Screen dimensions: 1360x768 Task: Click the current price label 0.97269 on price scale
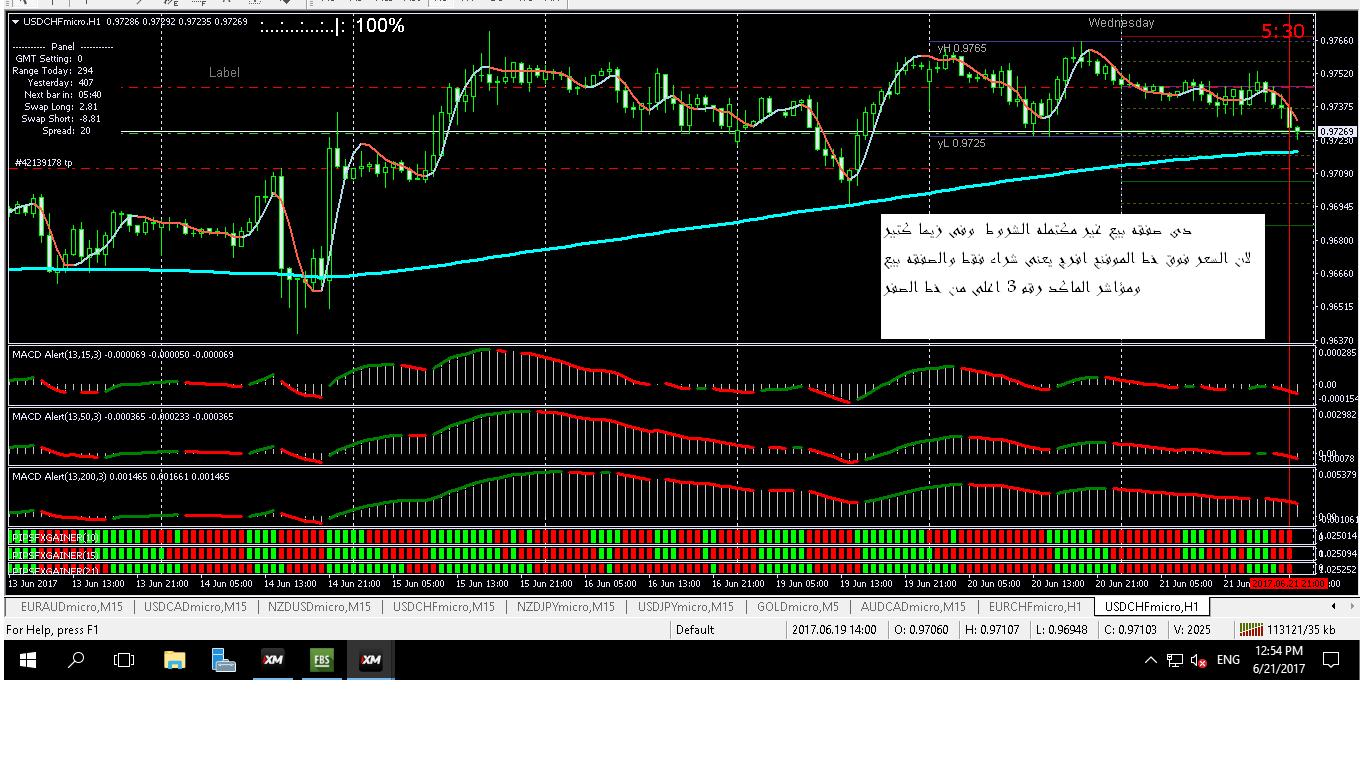[1336, 132]
